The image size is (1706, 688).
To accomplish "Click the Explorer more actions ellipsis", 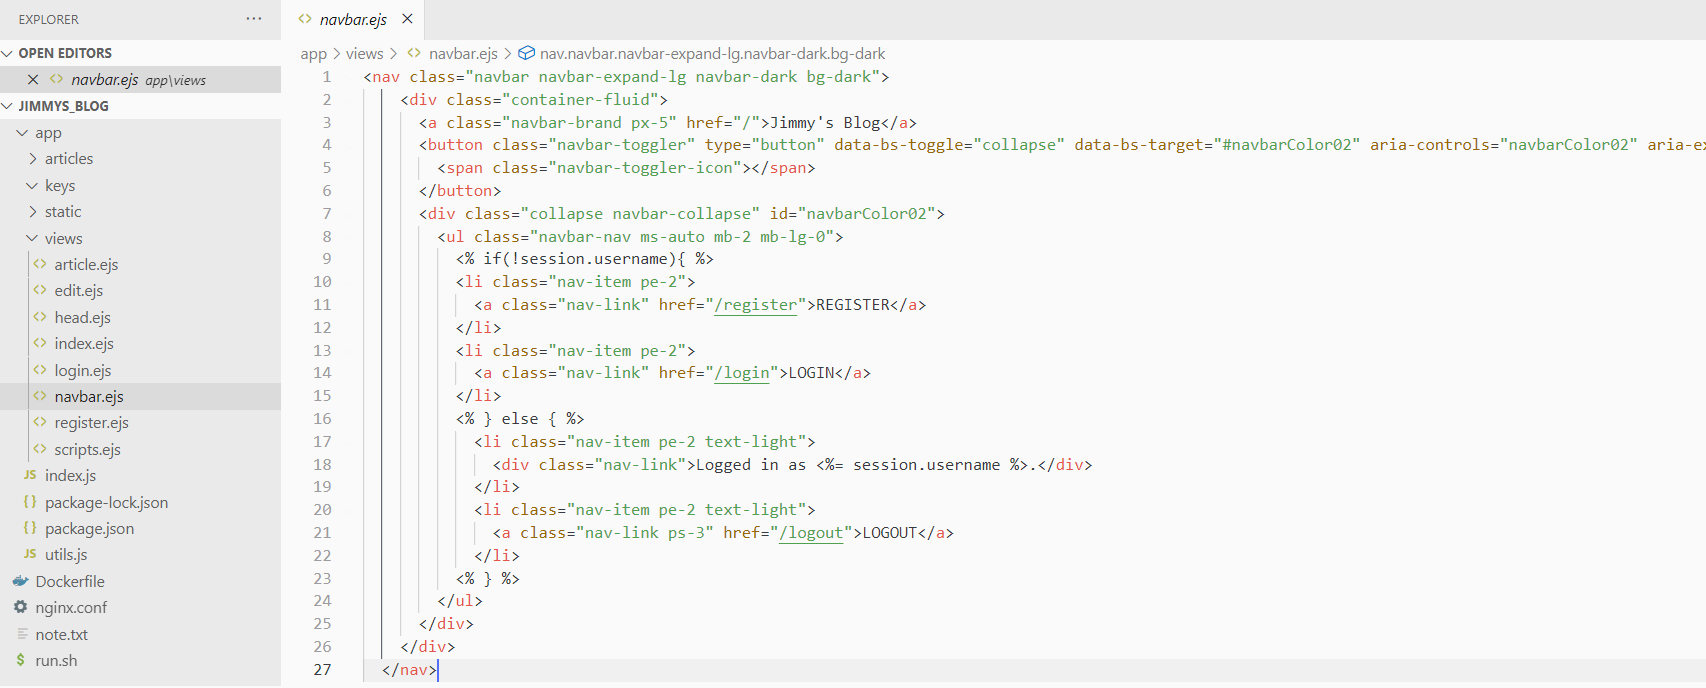I will [254, 19].
